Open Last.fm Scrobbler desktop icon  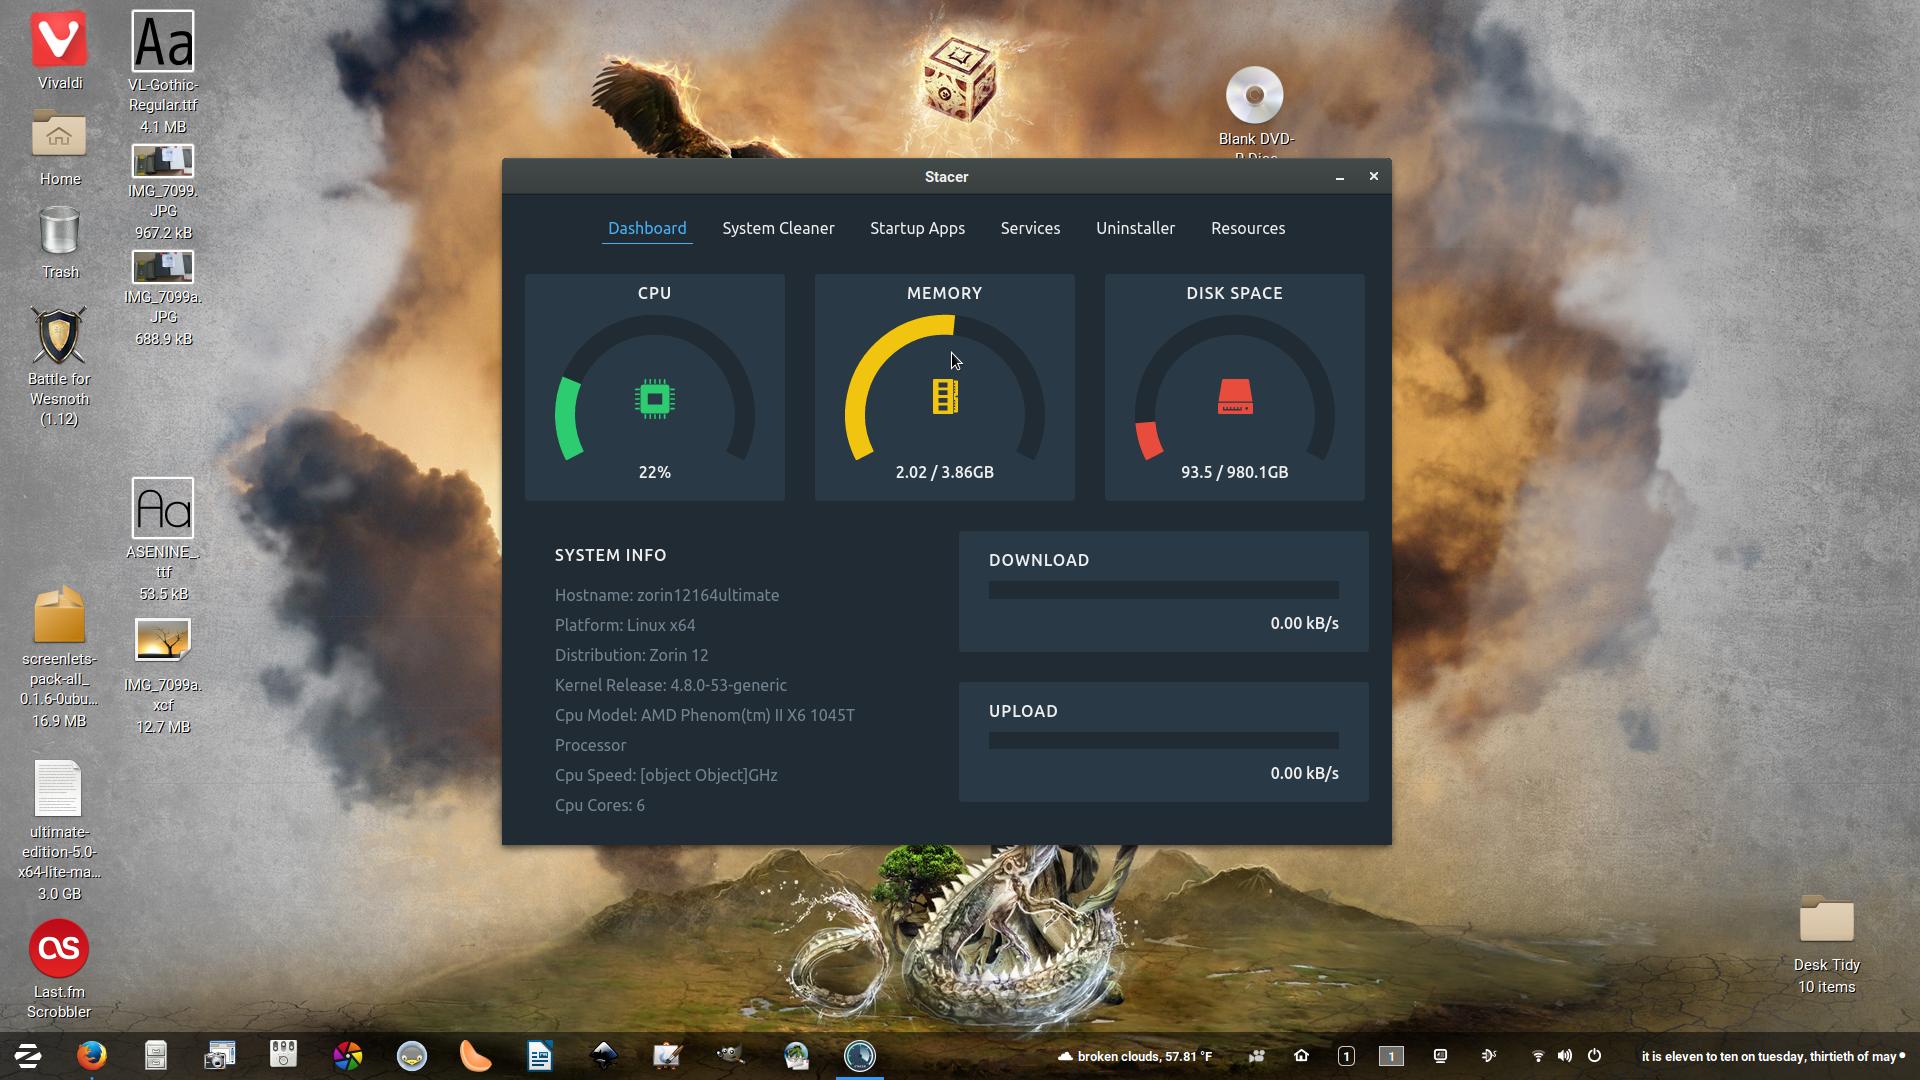[59, 949]
